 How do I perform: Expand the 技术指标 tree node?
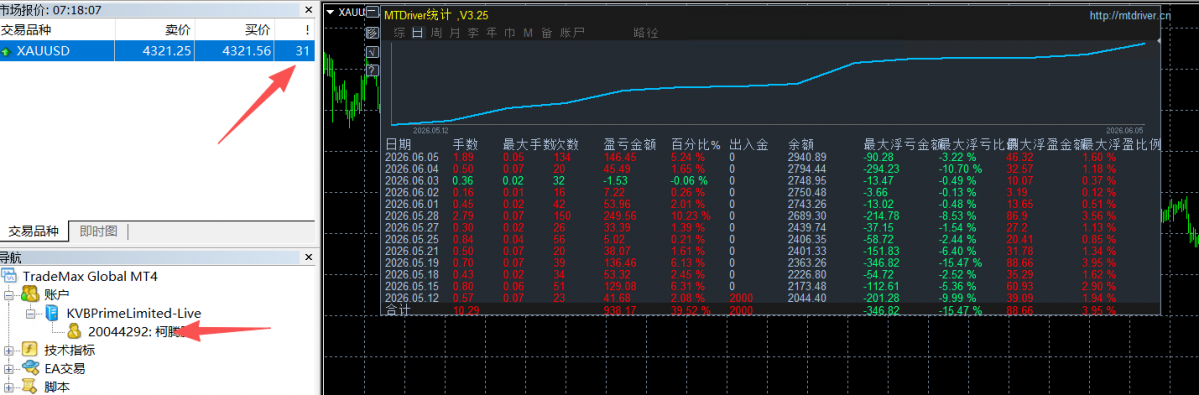point(9,351)
